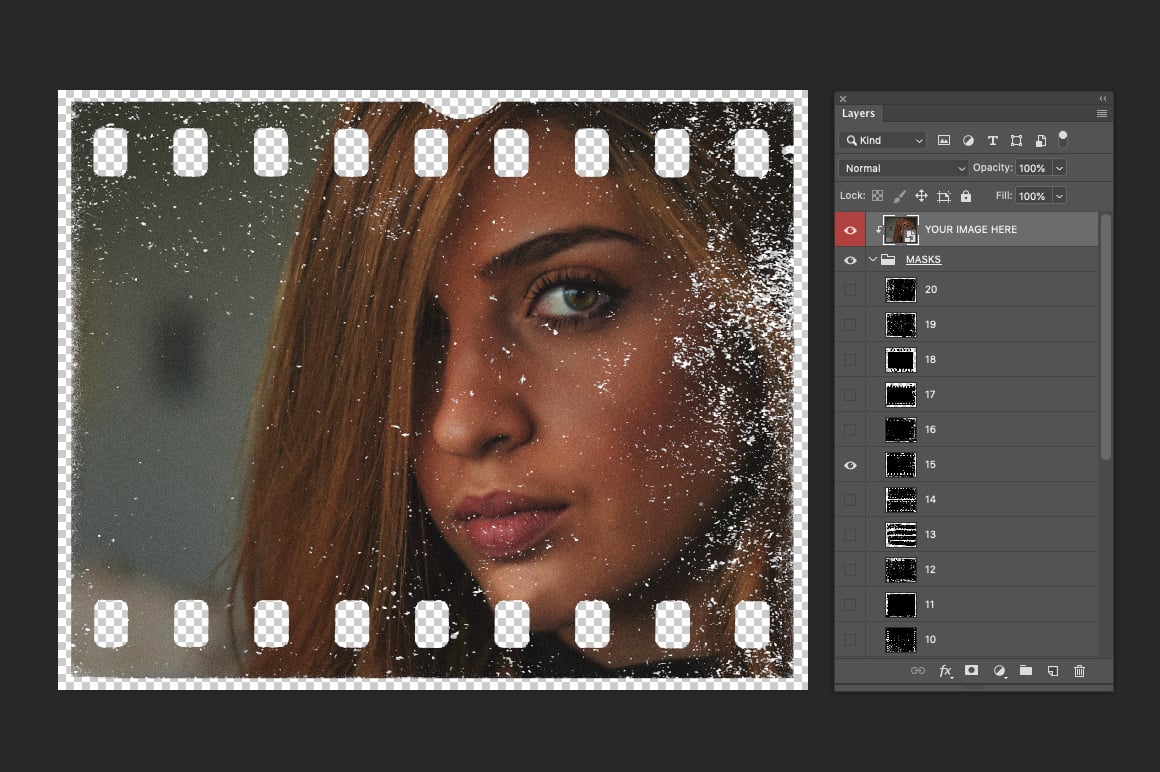
Task: Click the Opacity value field
Action: click(x=1033, y=169)
